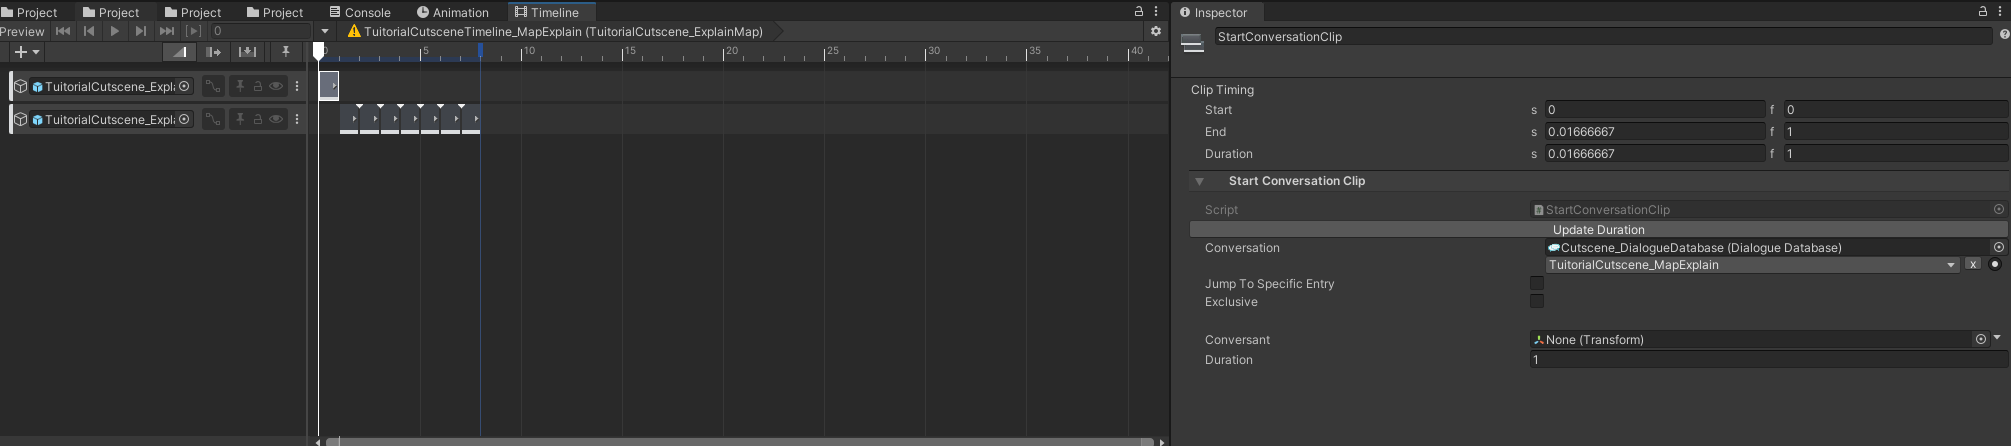
Task: Open the first Project tab
Action: click(x=30, y=12)
